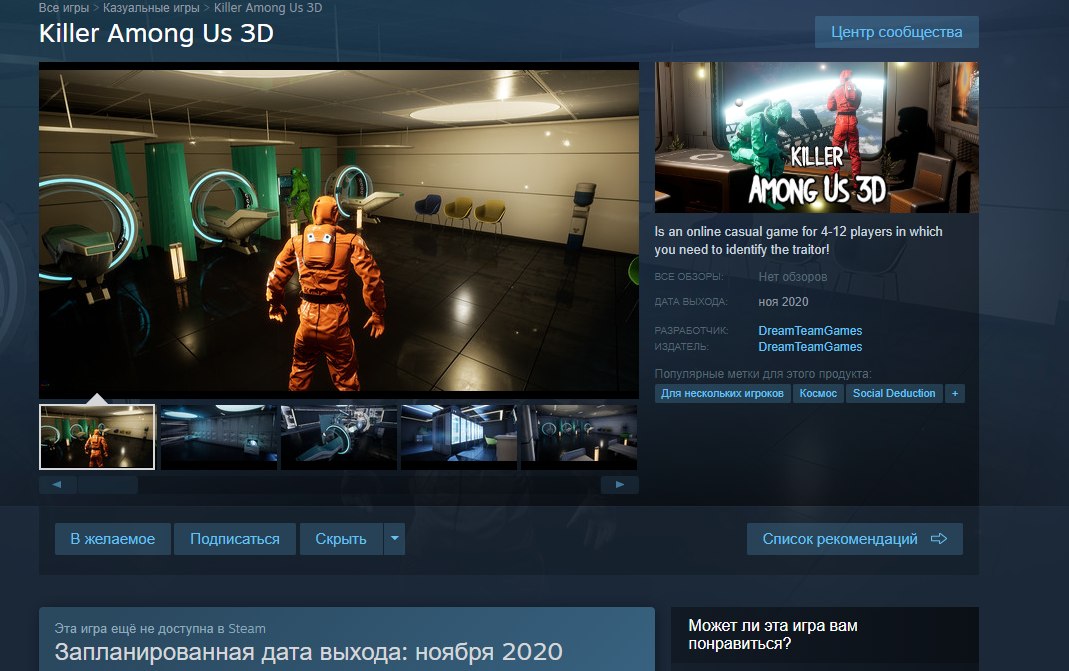
Task: Select the fourth thumbnail with bright window room
Action: point(459,436)
